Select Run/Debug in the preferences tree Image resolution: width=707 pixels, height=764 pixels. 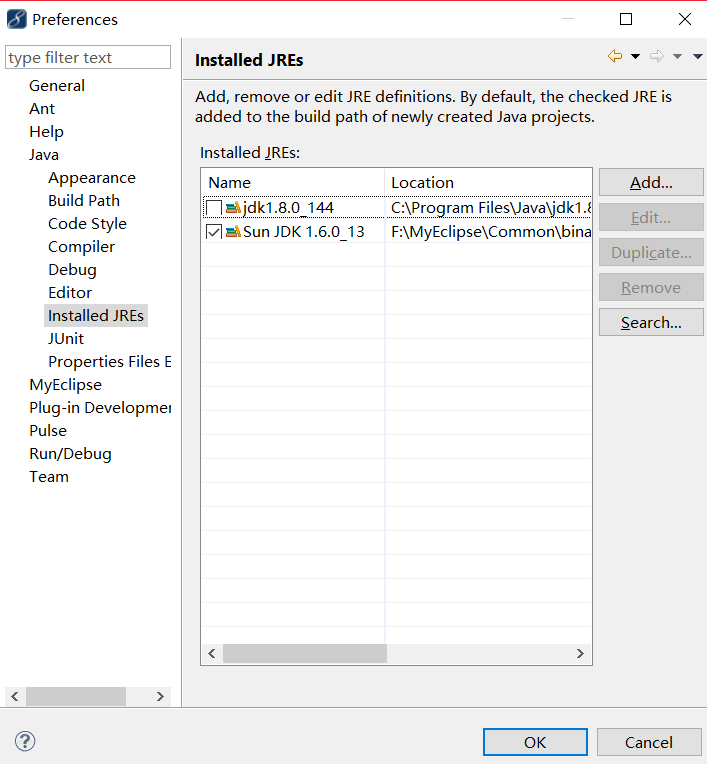(x=70, y=454)
